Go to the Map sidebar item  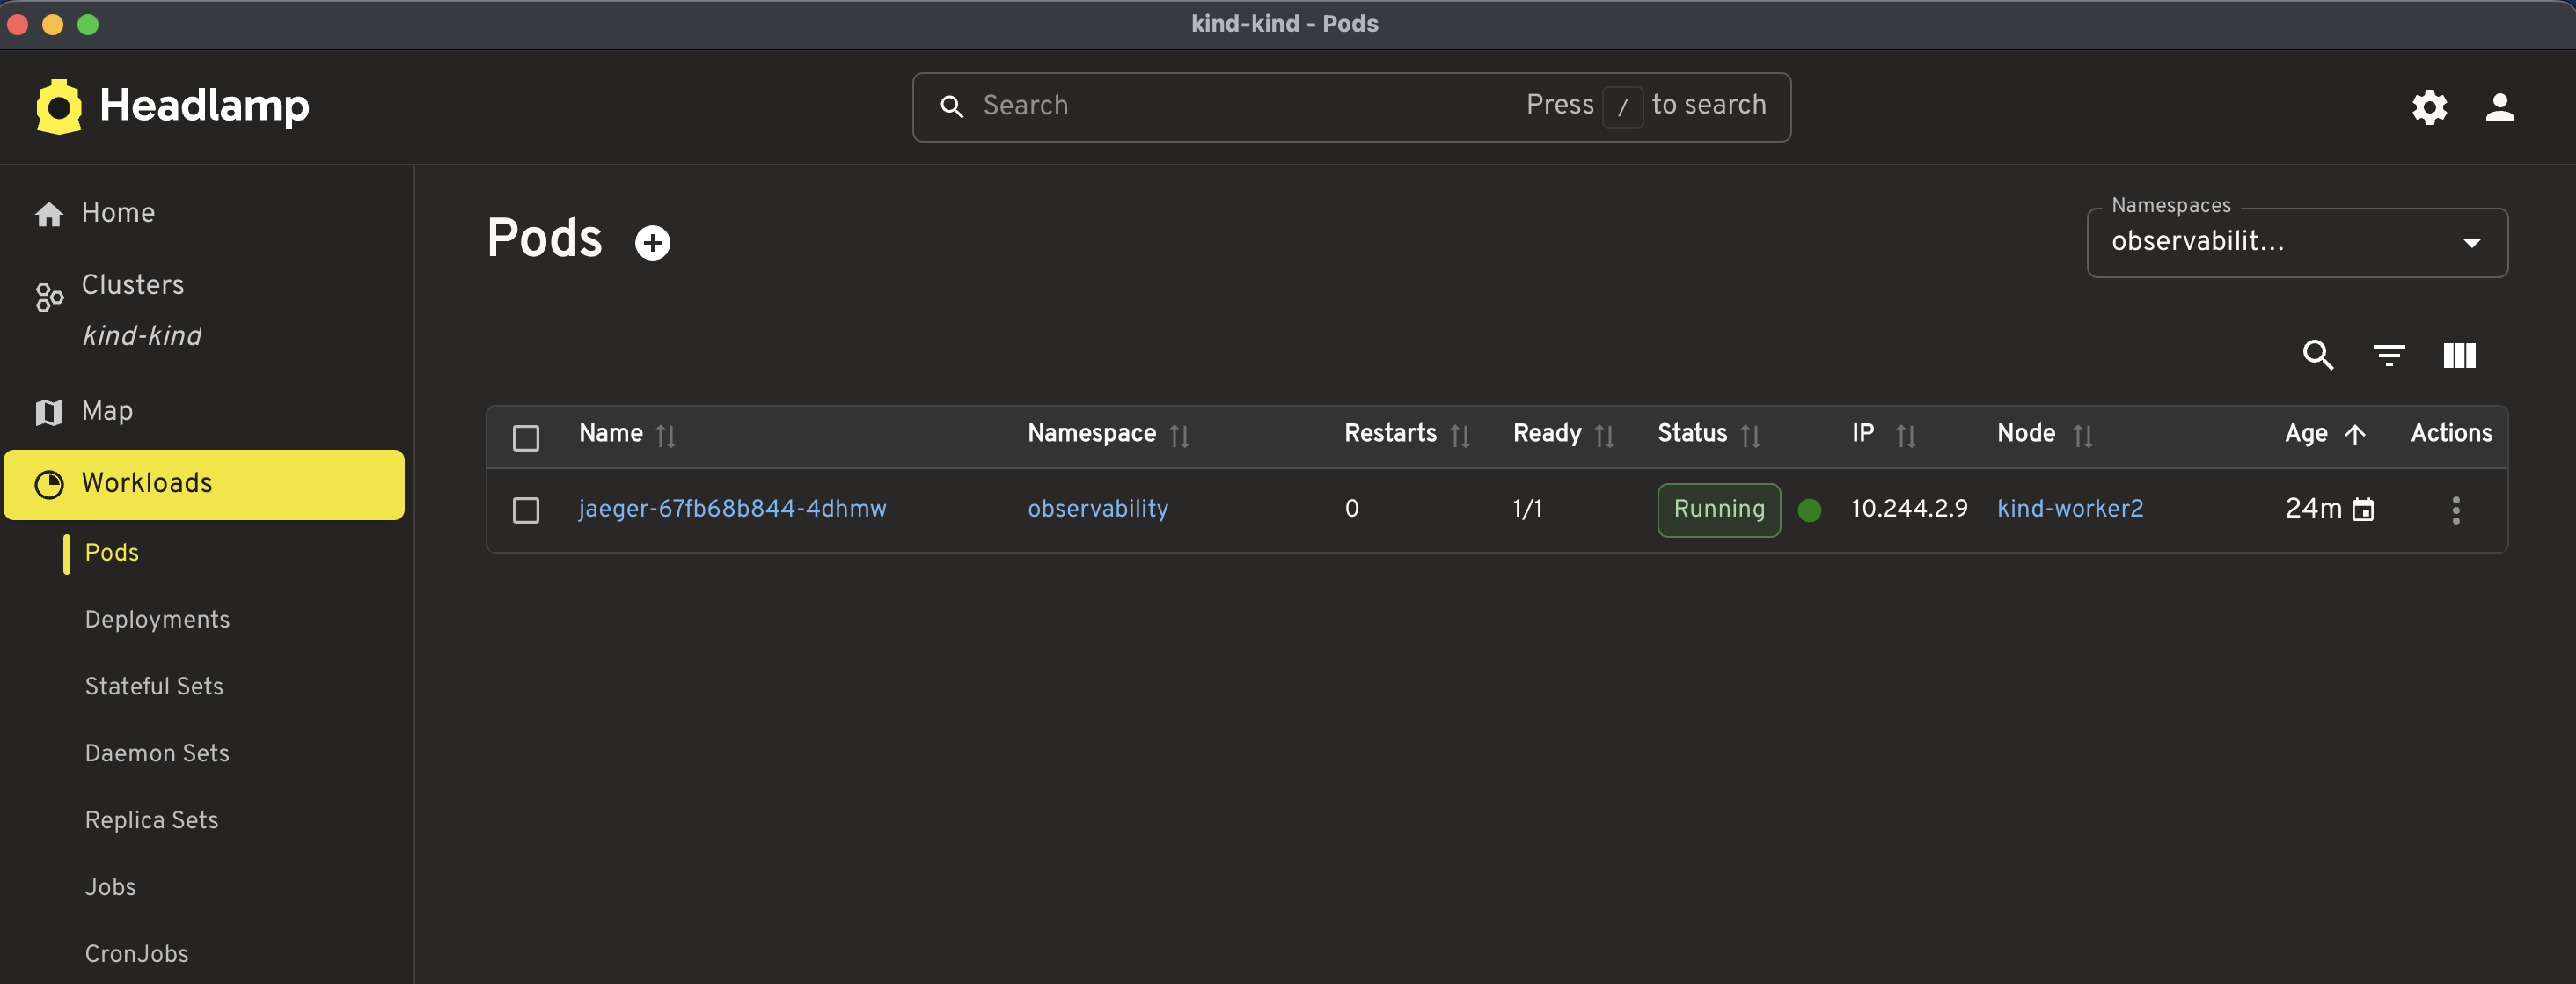pyautogui.click(x=107, y=411)
